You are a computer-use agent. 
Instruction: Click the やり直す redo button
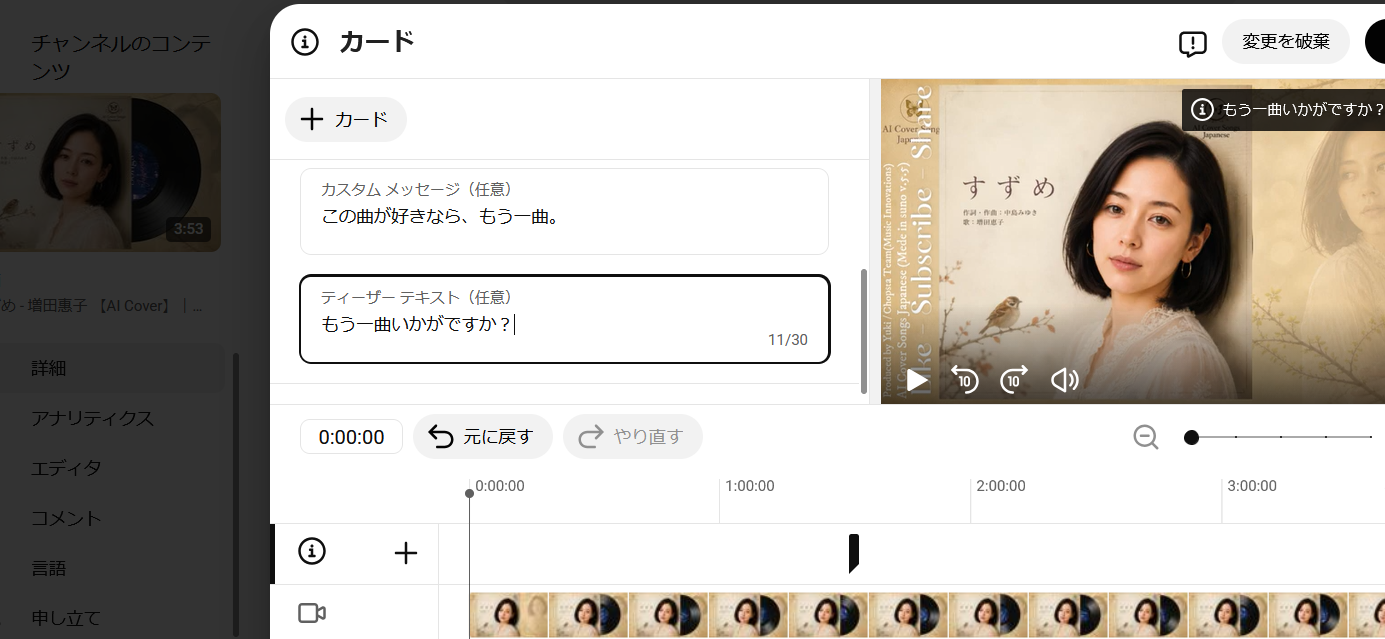[x=632, y=437]
